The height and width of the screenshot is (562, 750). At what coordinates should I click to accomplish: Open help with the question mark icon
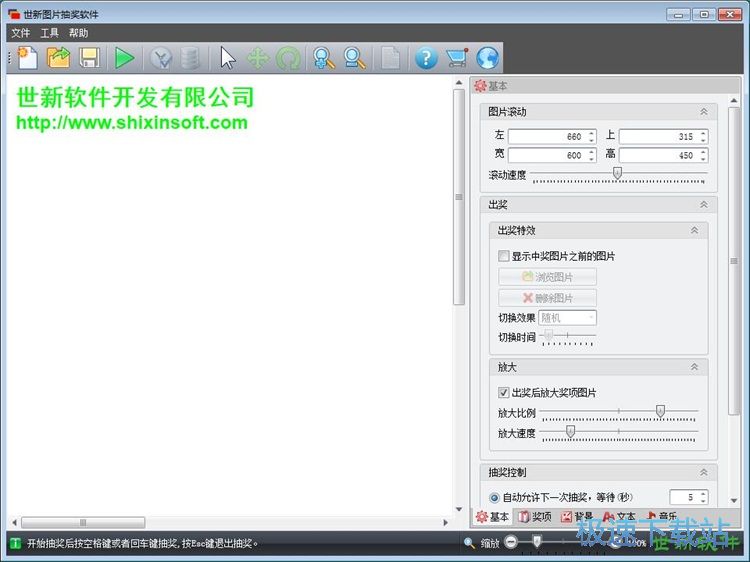click(426, 58)
